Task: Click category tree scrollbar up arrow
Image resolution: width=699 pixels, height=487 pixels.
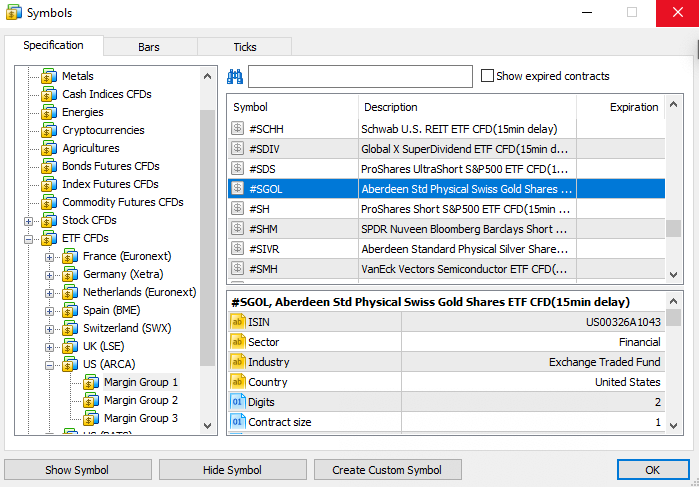Action: tap(207, 76)
